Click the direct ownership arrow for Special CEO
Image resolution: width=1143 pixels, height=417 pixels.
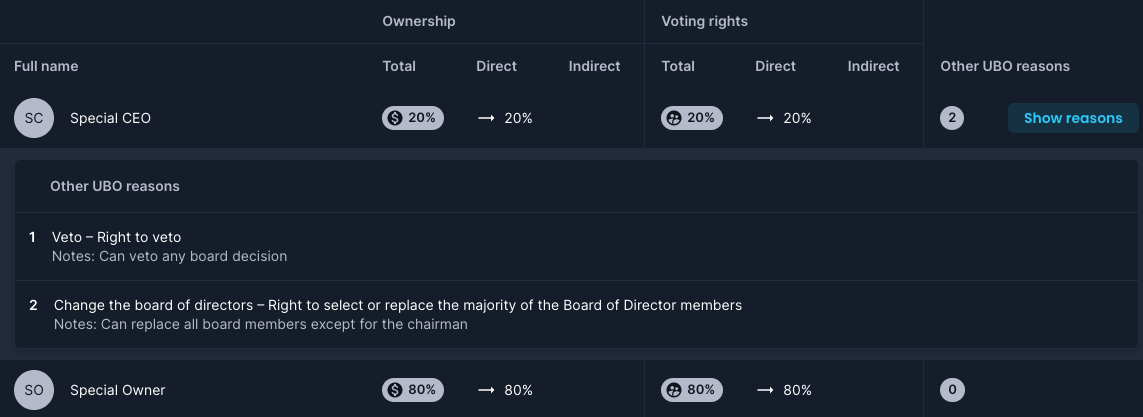[486, 118]
